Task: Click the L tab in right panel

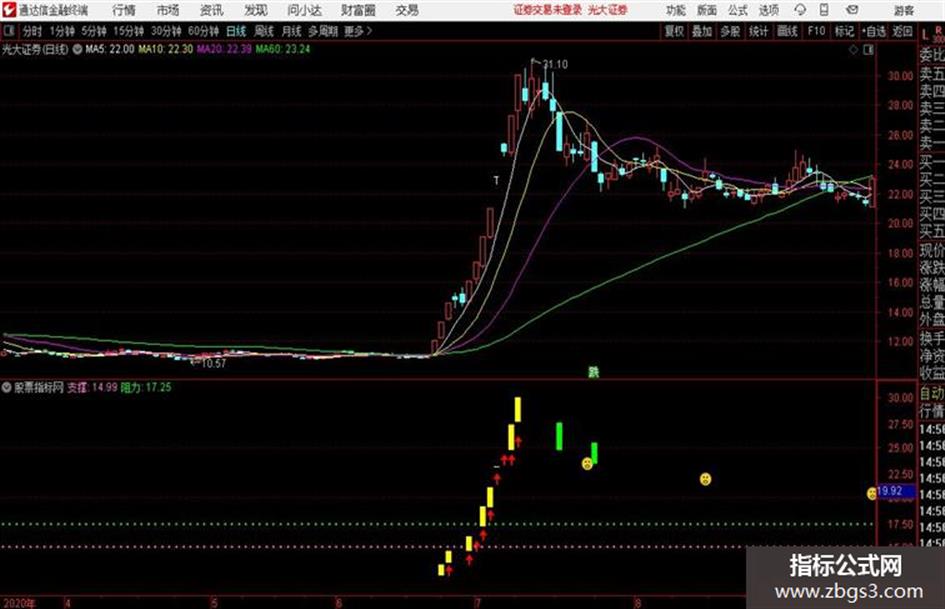Action: pos(924,35)
